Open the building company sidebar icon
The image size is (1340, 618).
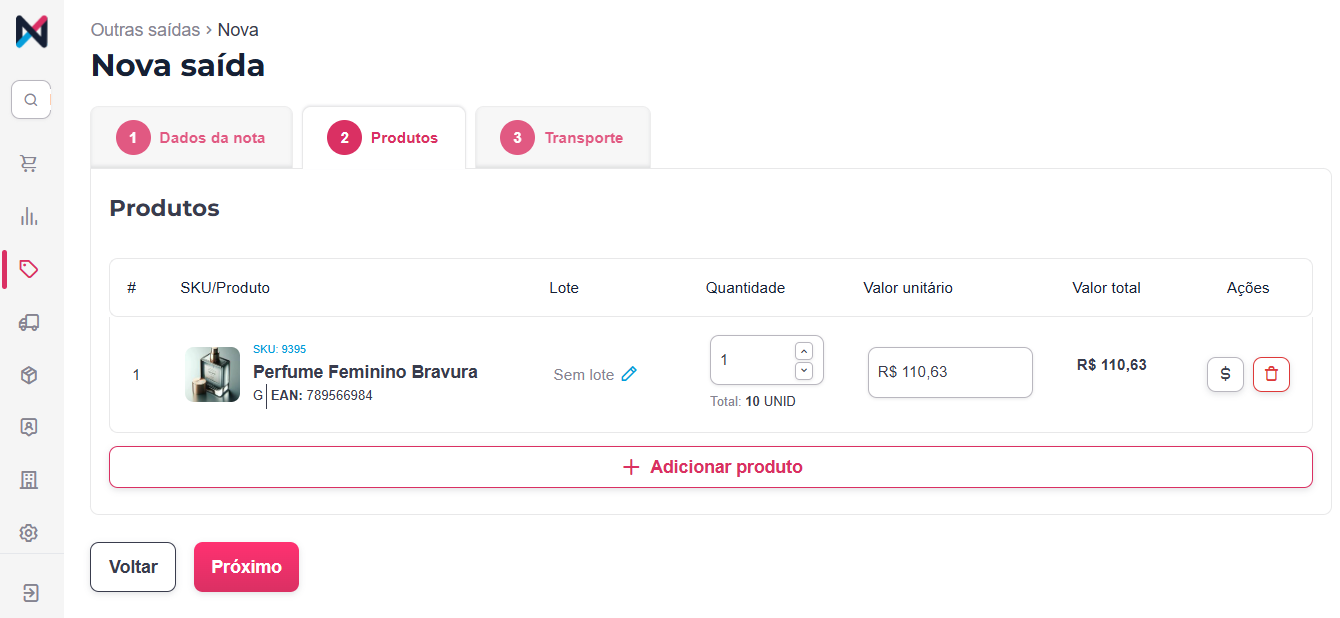coord(29,480)
